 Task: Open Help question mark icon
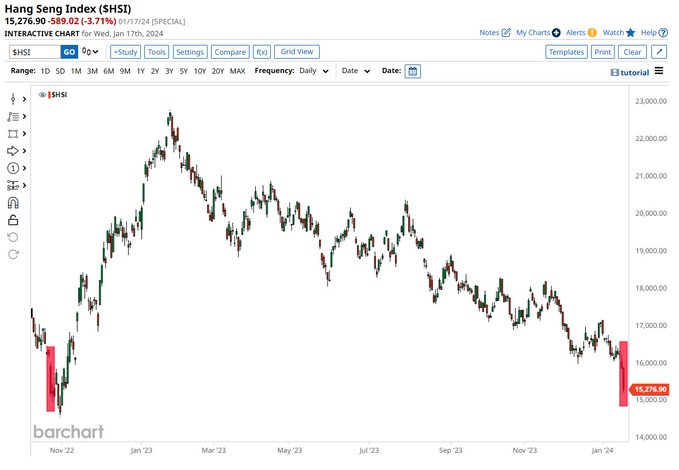(x=663, y=33)
